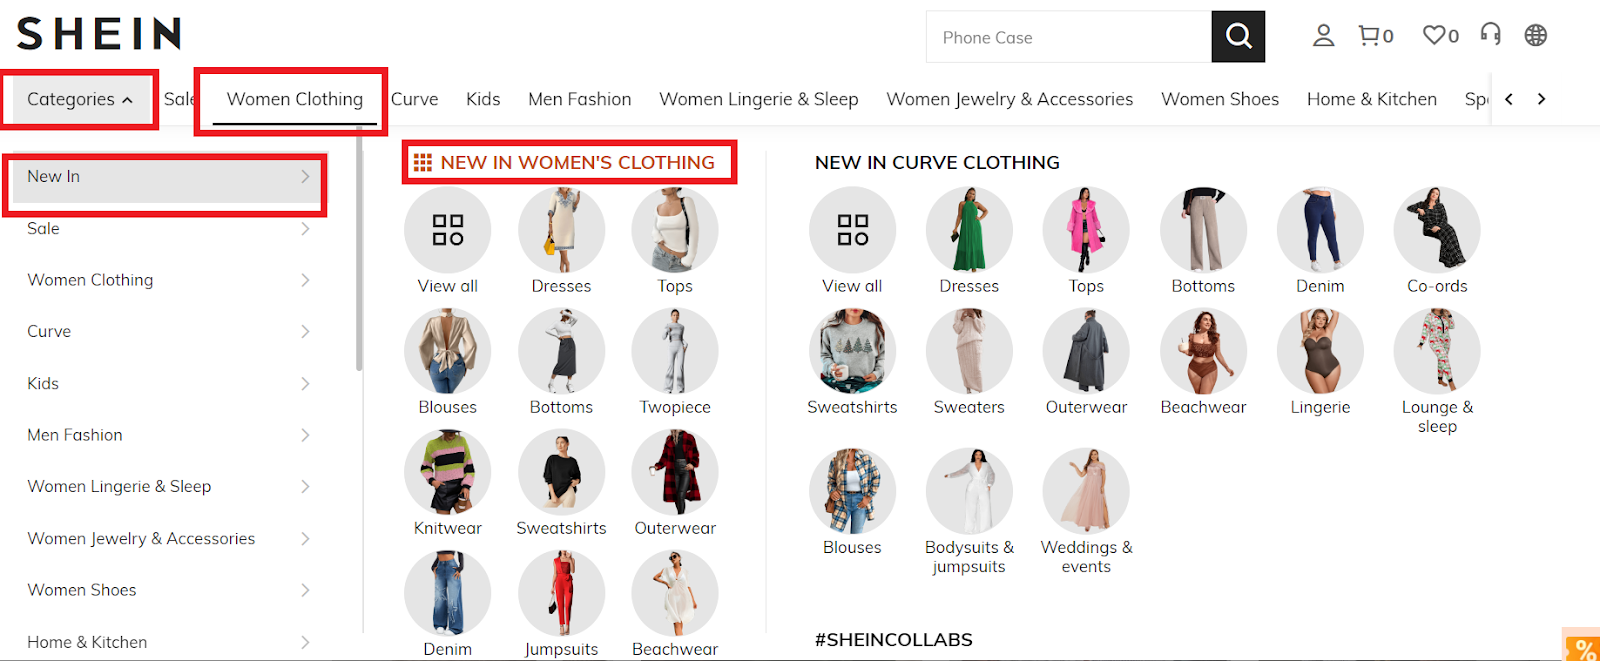This screenshot has width=1600, height=661.
Task: Expand Men Fashion sidebar chevron
Action: (x=305, y=435)
